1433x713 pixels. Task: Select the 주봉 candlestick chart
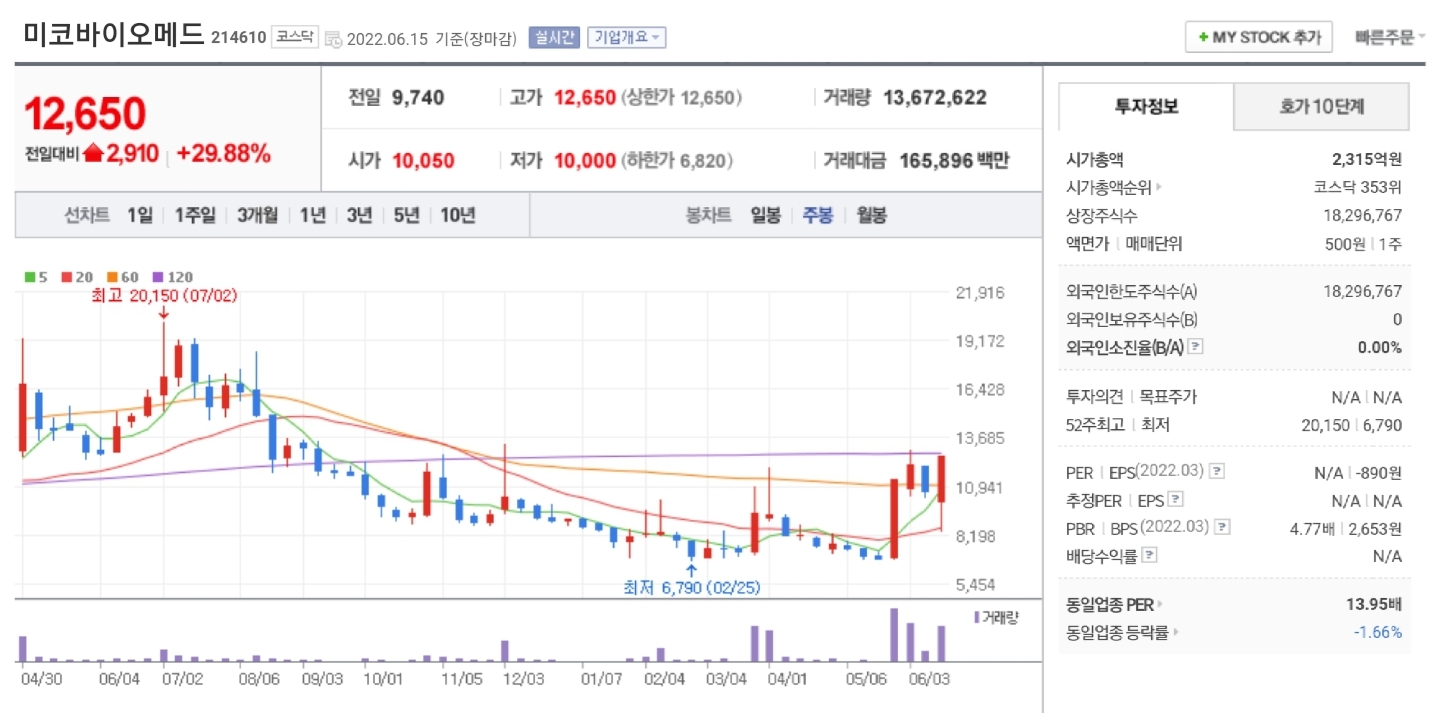coord(818,215)
